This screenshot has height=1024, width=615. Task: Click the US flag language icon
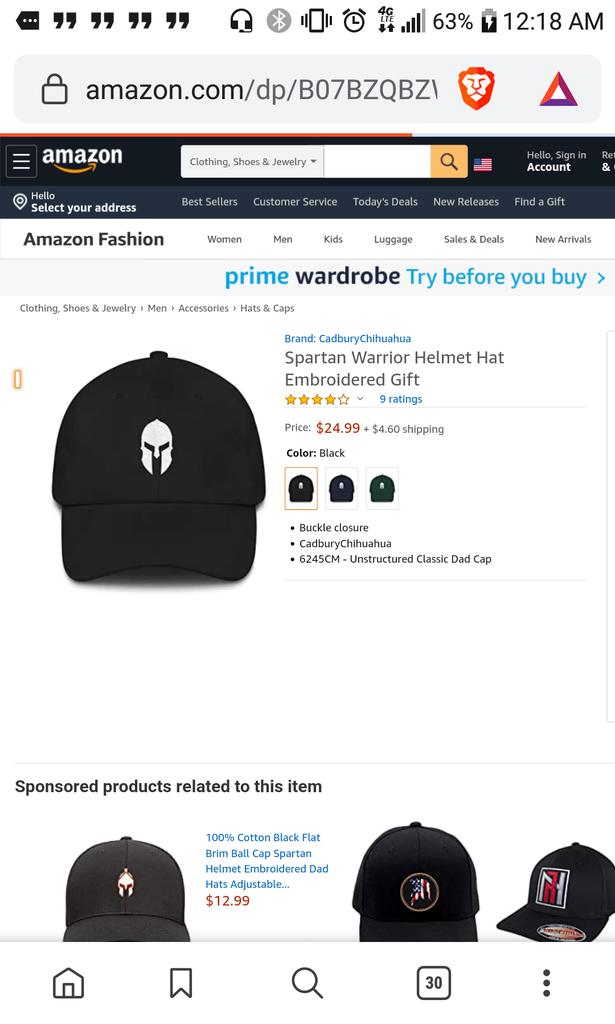(482, 164)
